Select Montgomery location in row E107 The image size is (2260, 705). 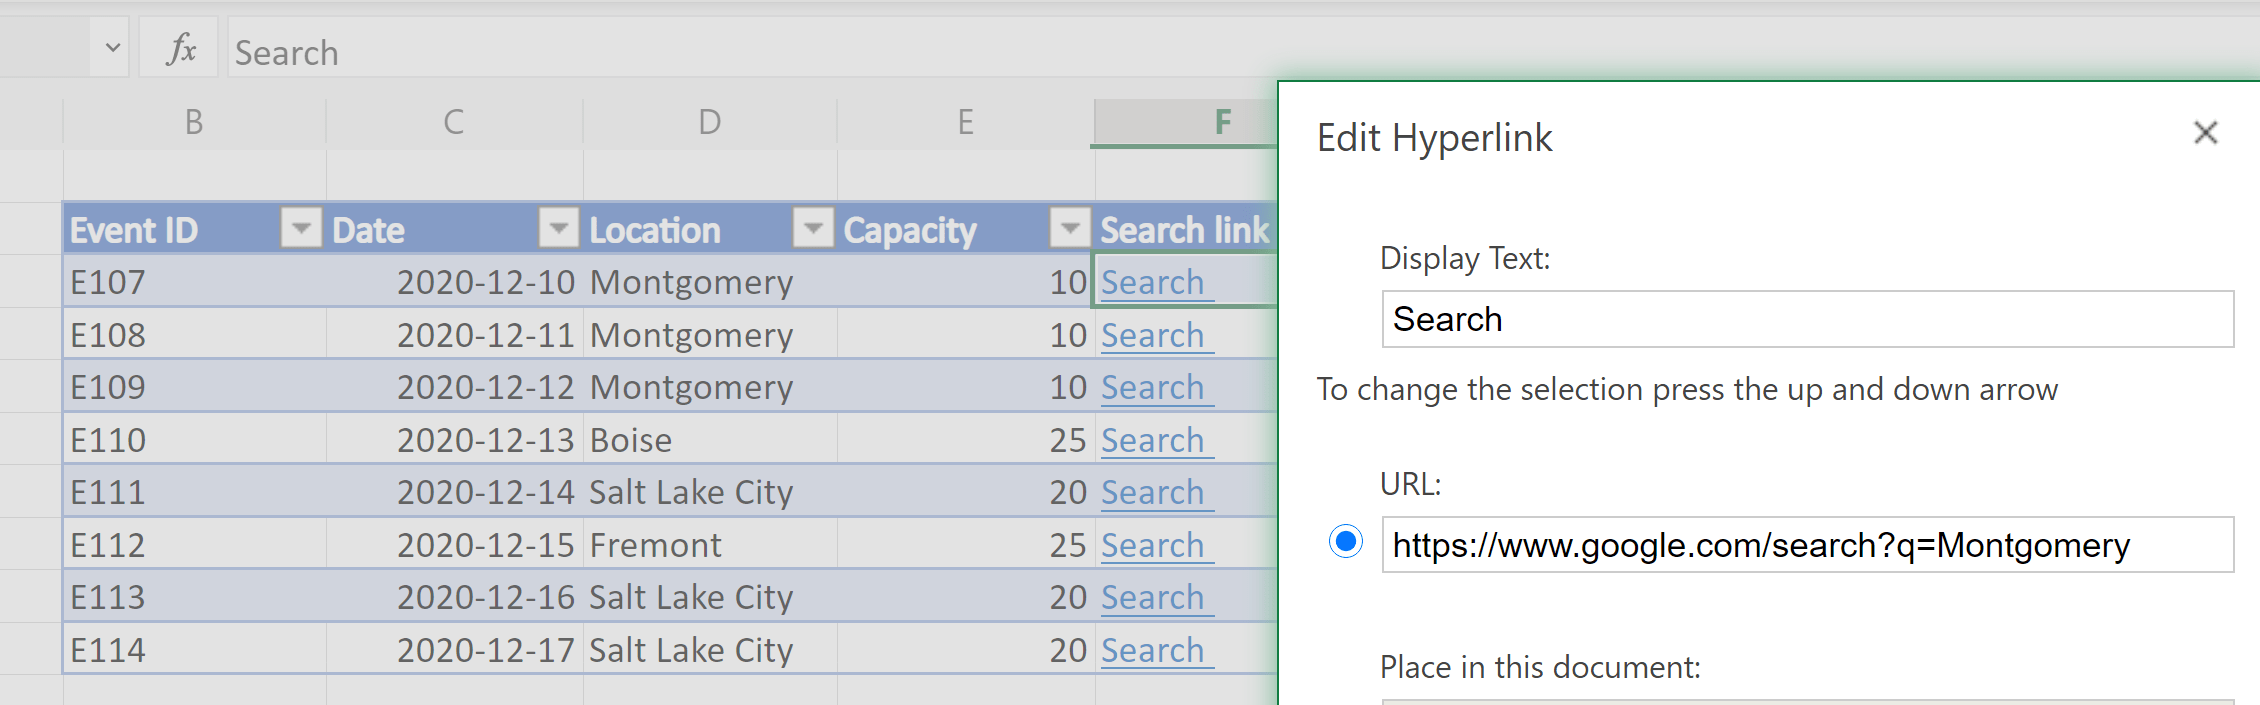[710, 282]
